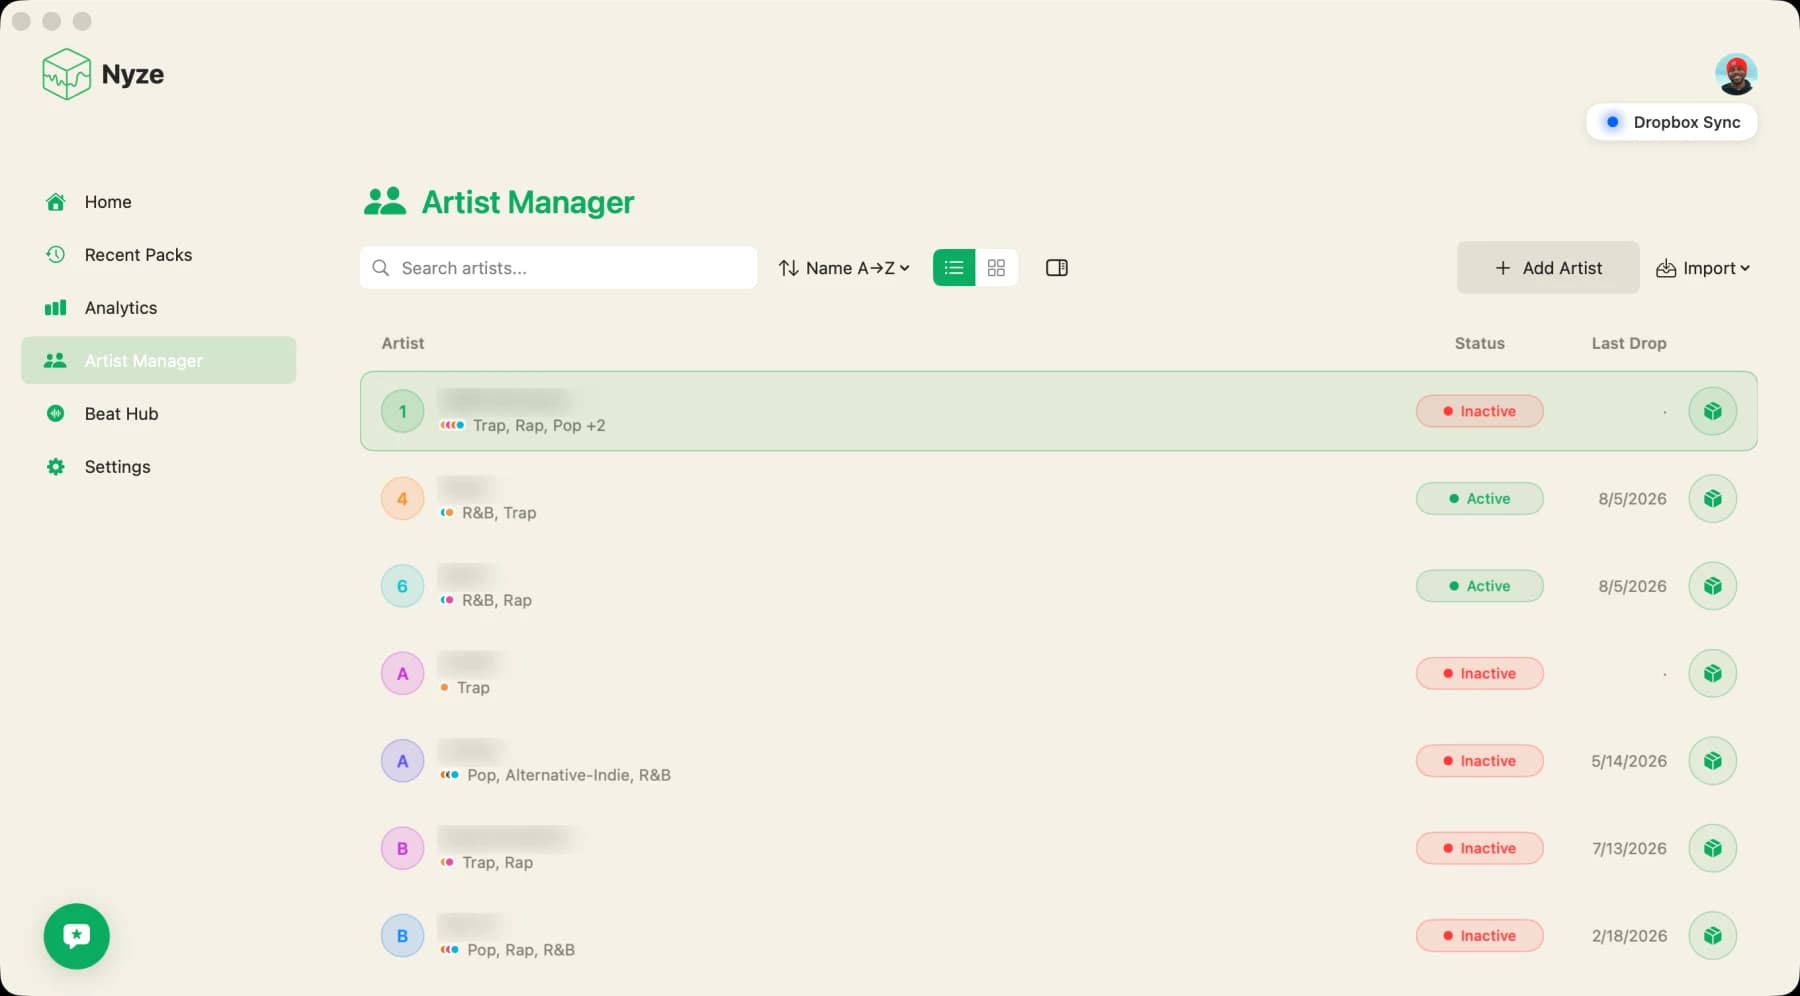Click pack cube icon for R&B, Trap artist

click(x=1713, y=499)
